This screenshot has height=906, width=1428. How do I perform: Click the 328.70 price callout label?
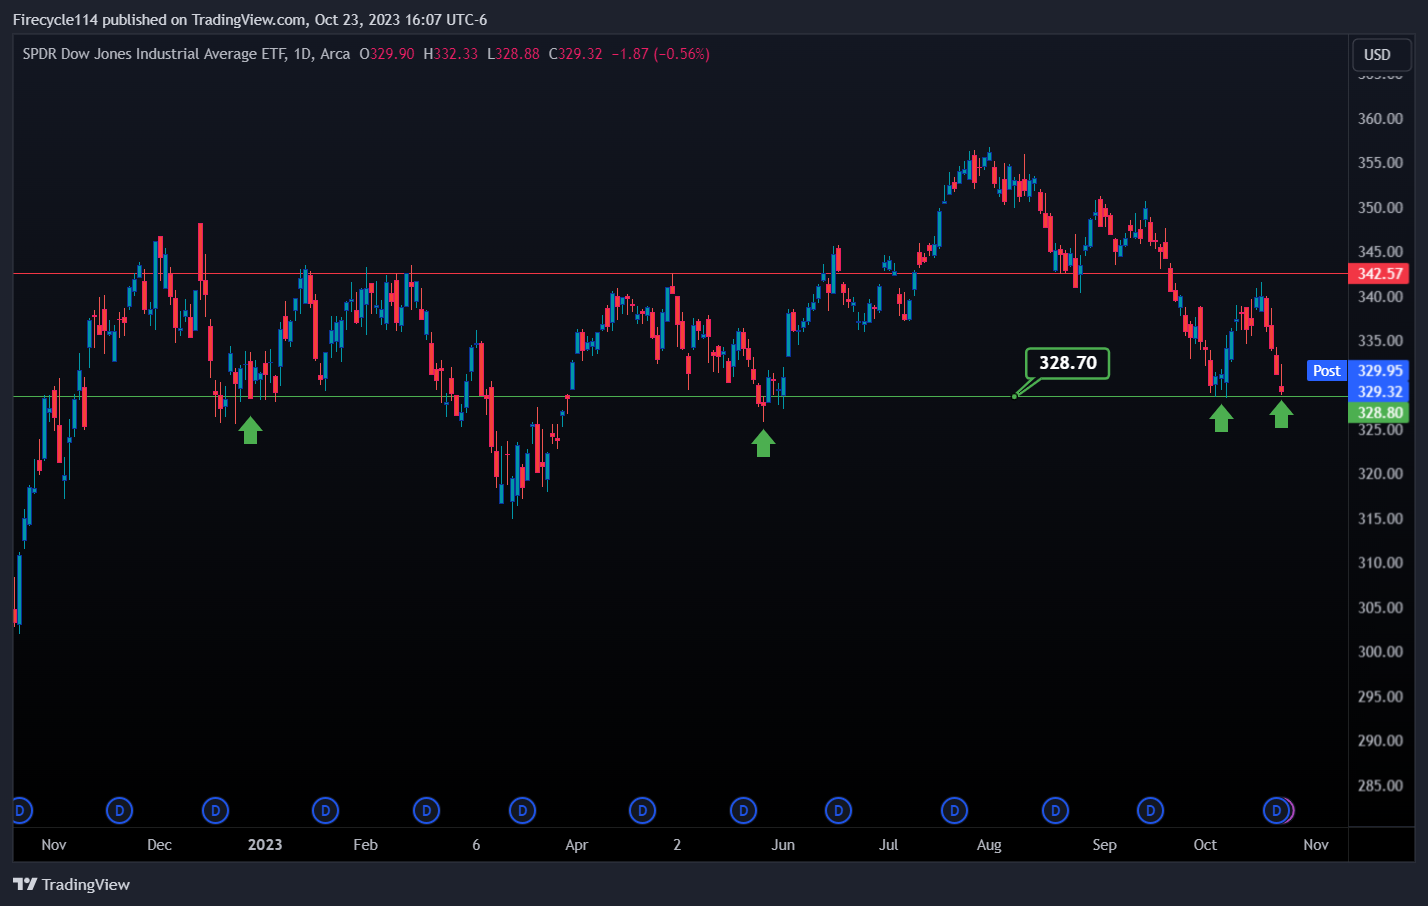point(1068,363)
